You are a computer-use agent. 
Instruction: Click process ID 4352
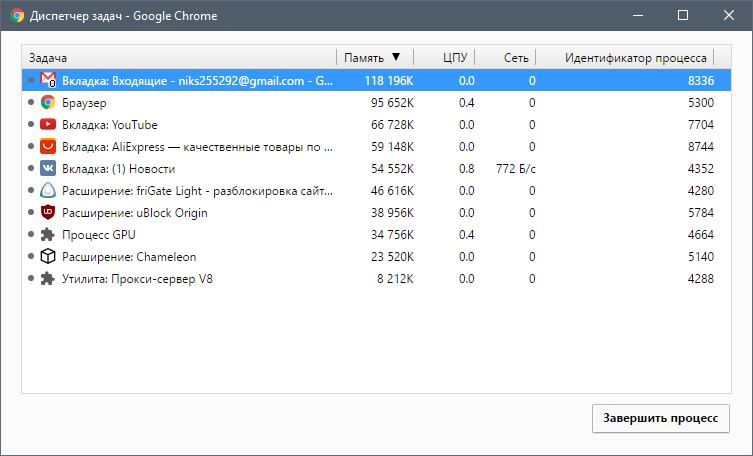tap(701, 169)
